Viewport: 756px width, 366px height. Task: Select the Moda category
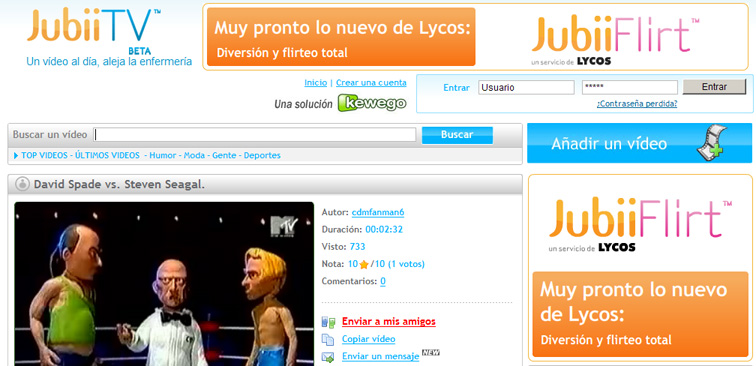coord(194,155)
